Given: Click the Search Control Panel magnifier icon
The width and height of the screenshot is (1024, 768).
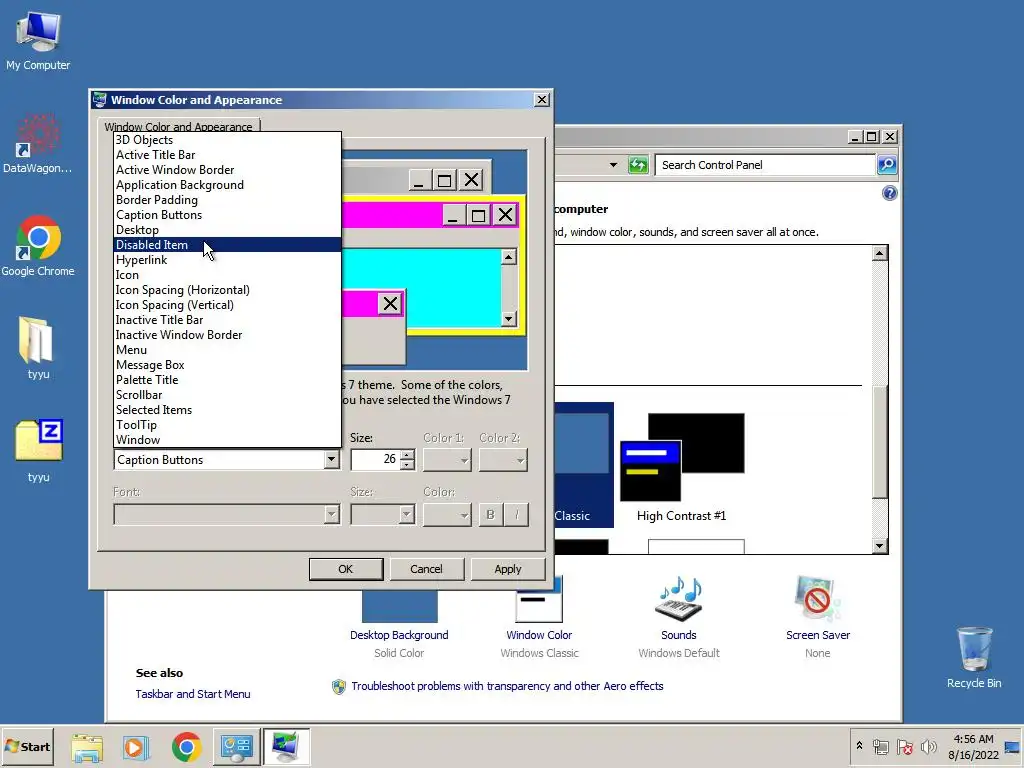Looking at the screenshot, I should pyautogui.click(x=886, y=165).
